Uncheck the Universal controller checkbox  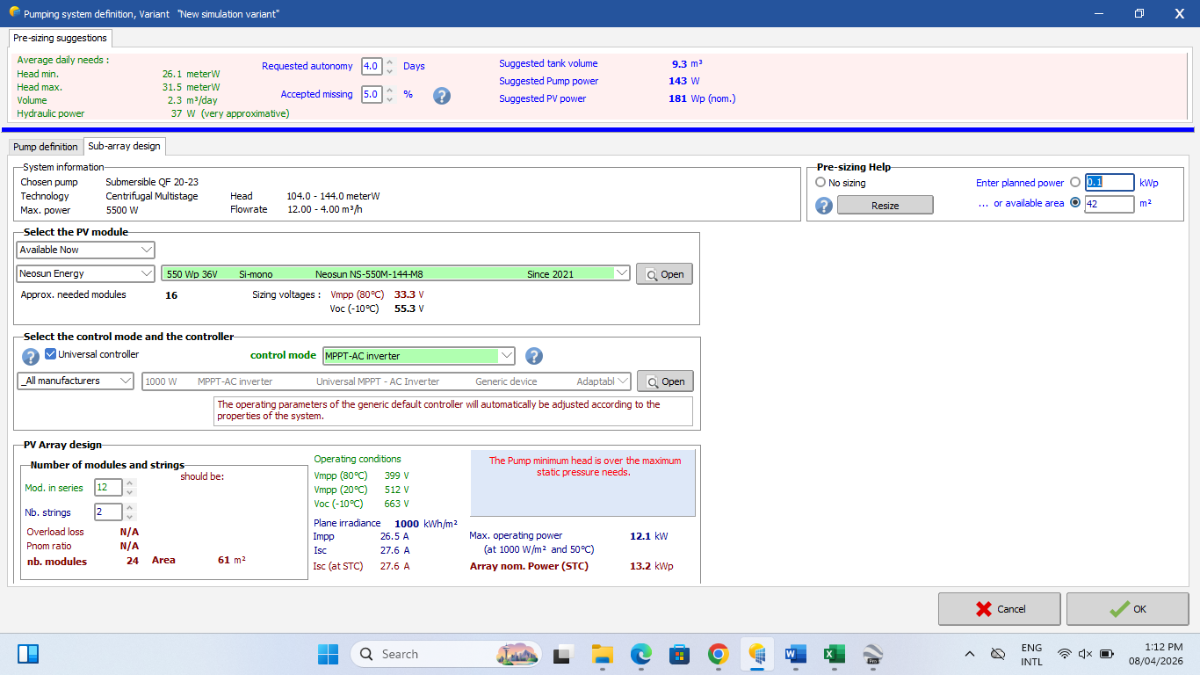click(x=51, y=354)
